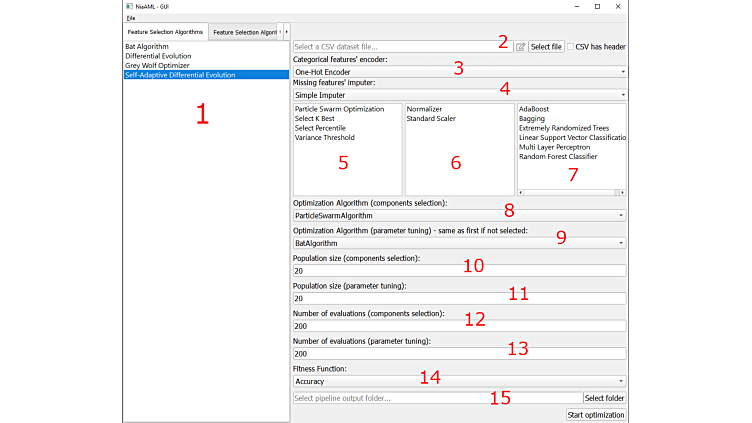Open the Fitness Function dropdown
The image size is (752, 423).
point(459,381)
